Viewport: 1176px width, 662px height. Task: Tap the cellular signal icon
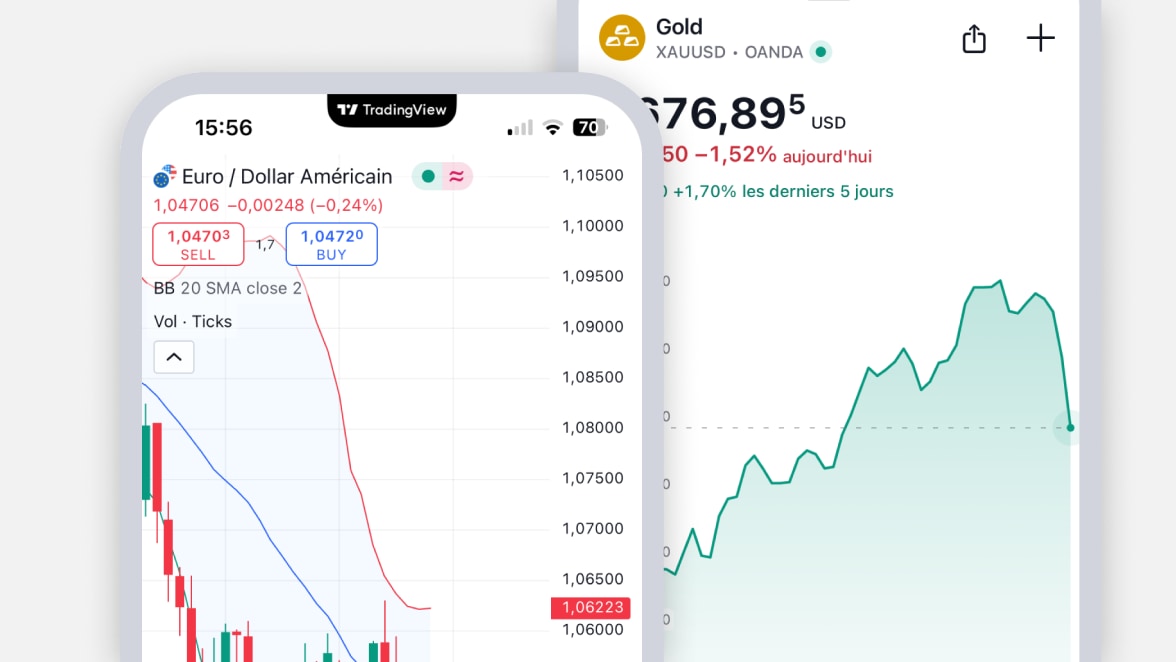518,127
